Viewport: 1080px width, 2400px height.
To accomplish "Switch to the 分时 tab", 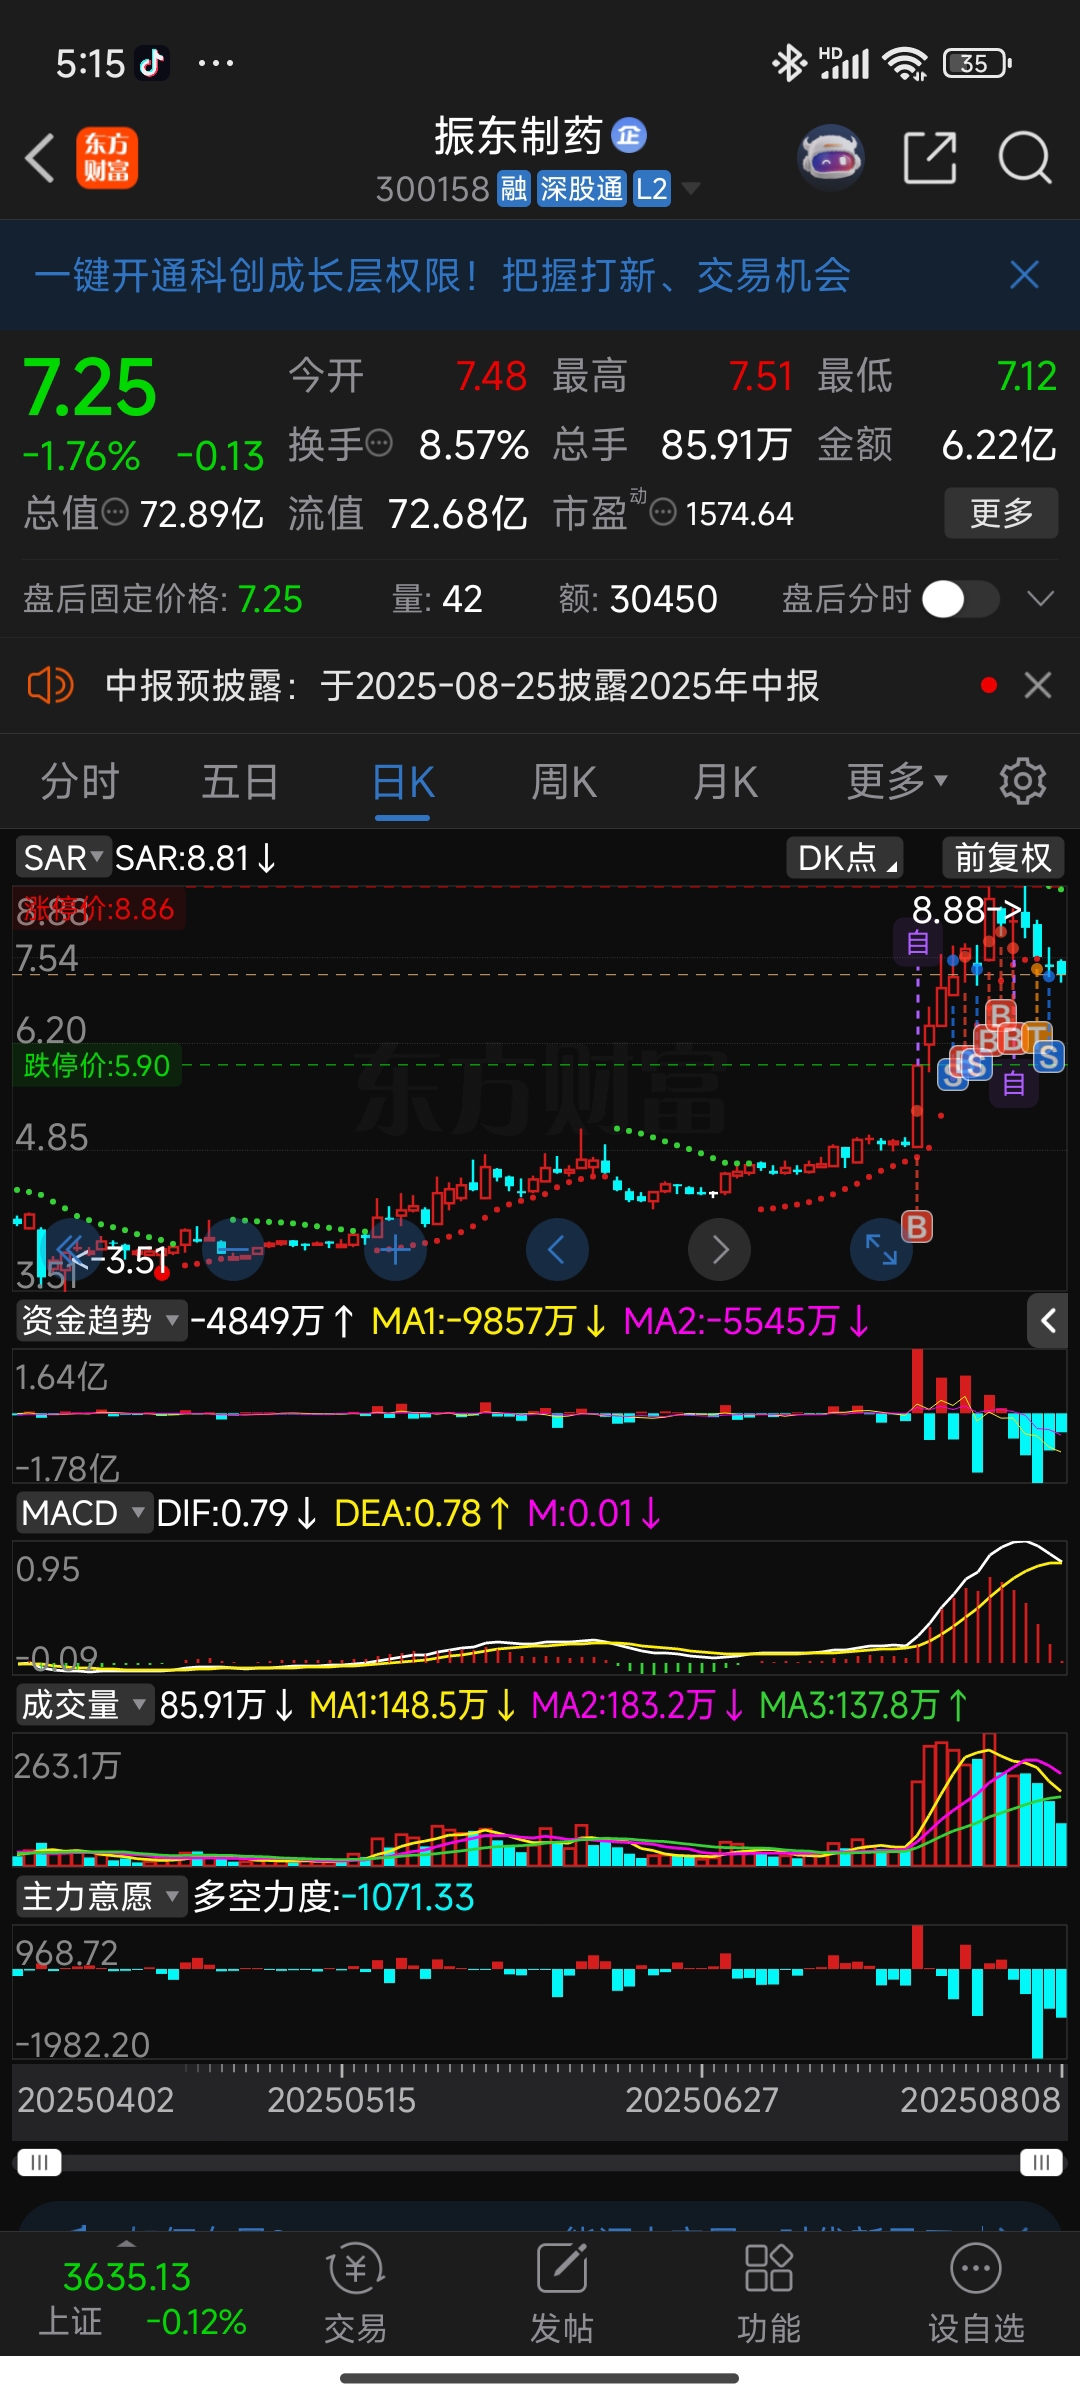I will (80, 781).
